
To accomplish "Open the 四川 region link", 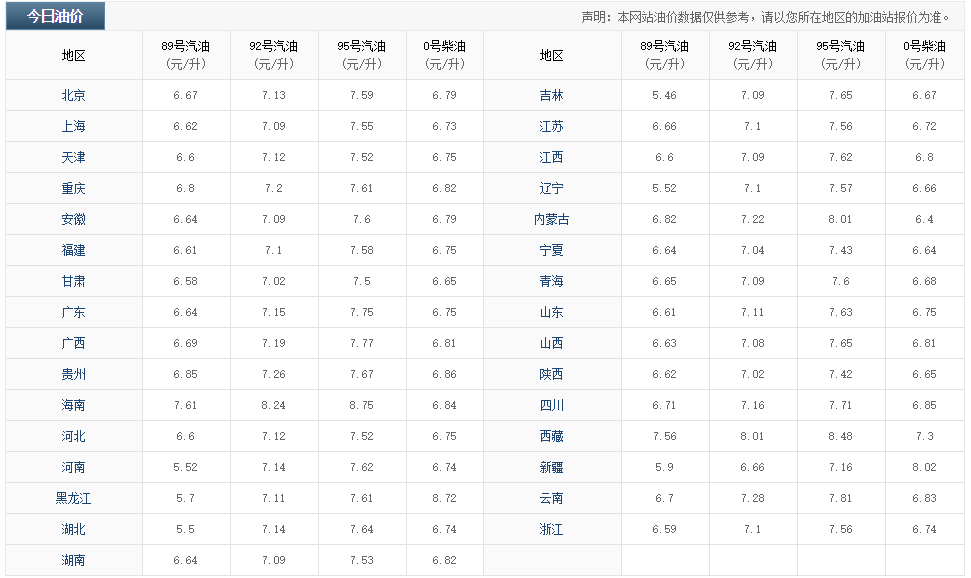I will [551, 406].
